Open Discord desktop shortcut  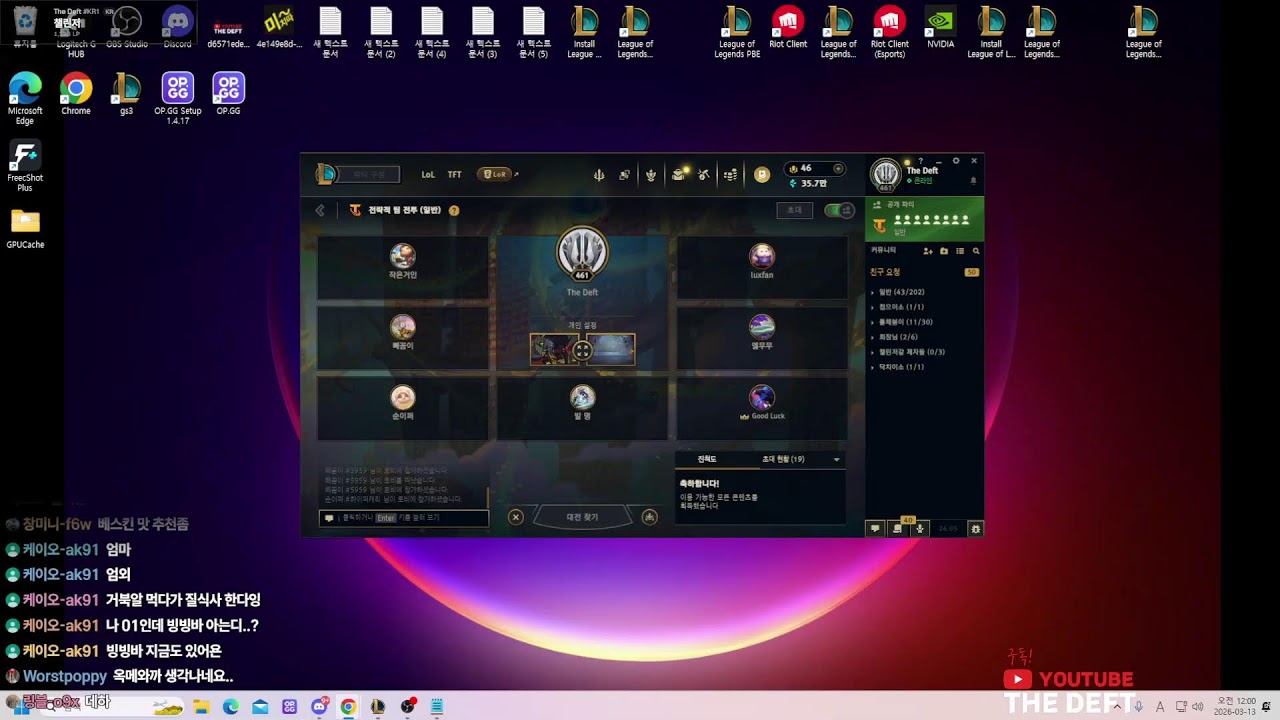pyautogui.click(x=177, y=27)
